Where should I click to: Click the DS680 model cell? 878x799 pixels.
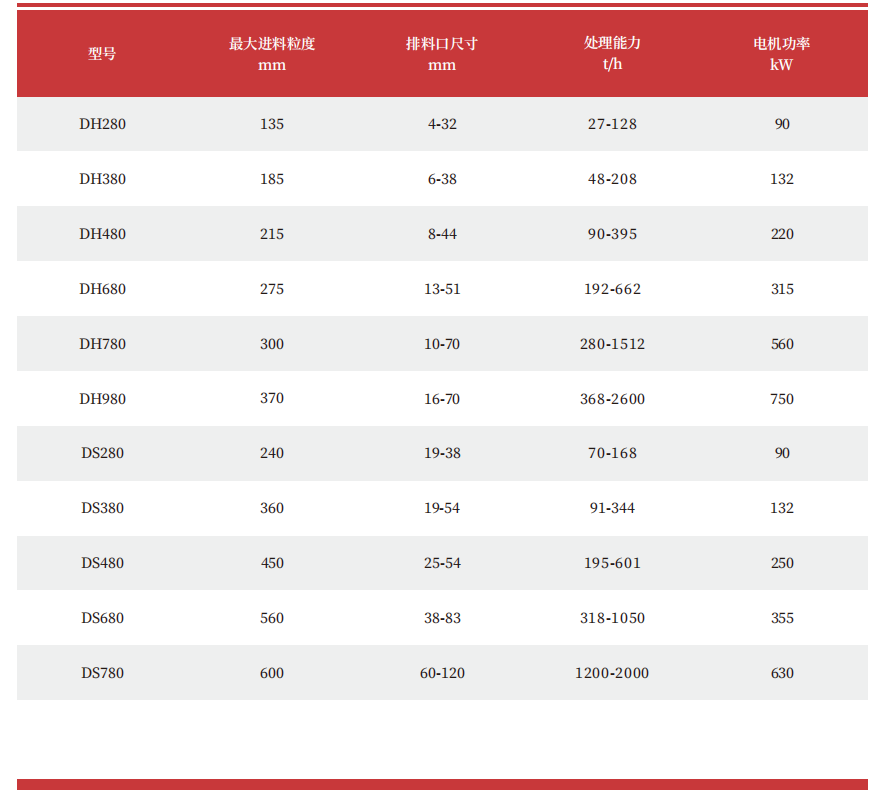(103, 618)
